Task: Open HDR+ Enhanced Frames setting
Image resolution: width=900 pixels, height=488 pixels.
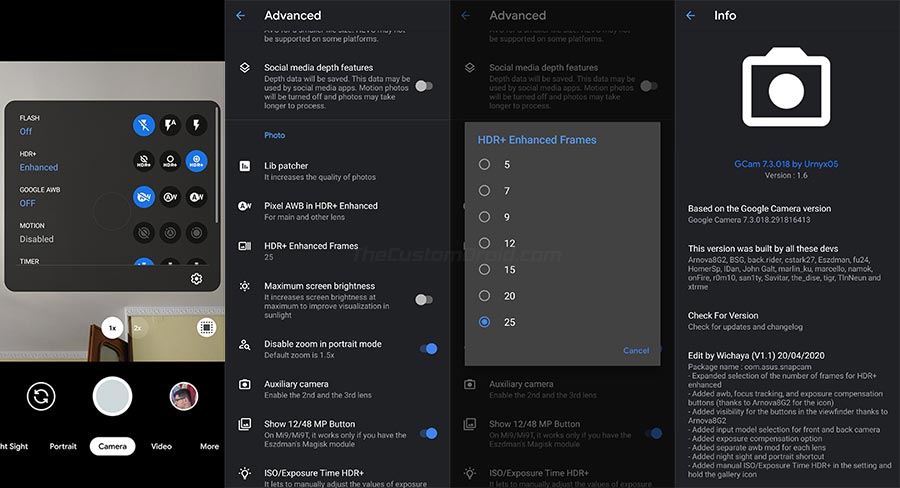Action: coord(338,251)
